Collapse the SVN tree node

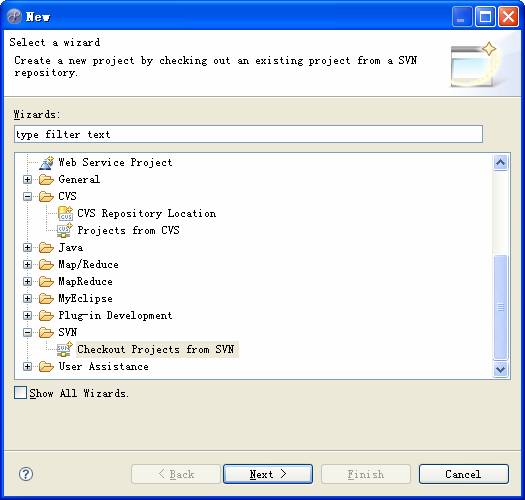coord(27,333)
